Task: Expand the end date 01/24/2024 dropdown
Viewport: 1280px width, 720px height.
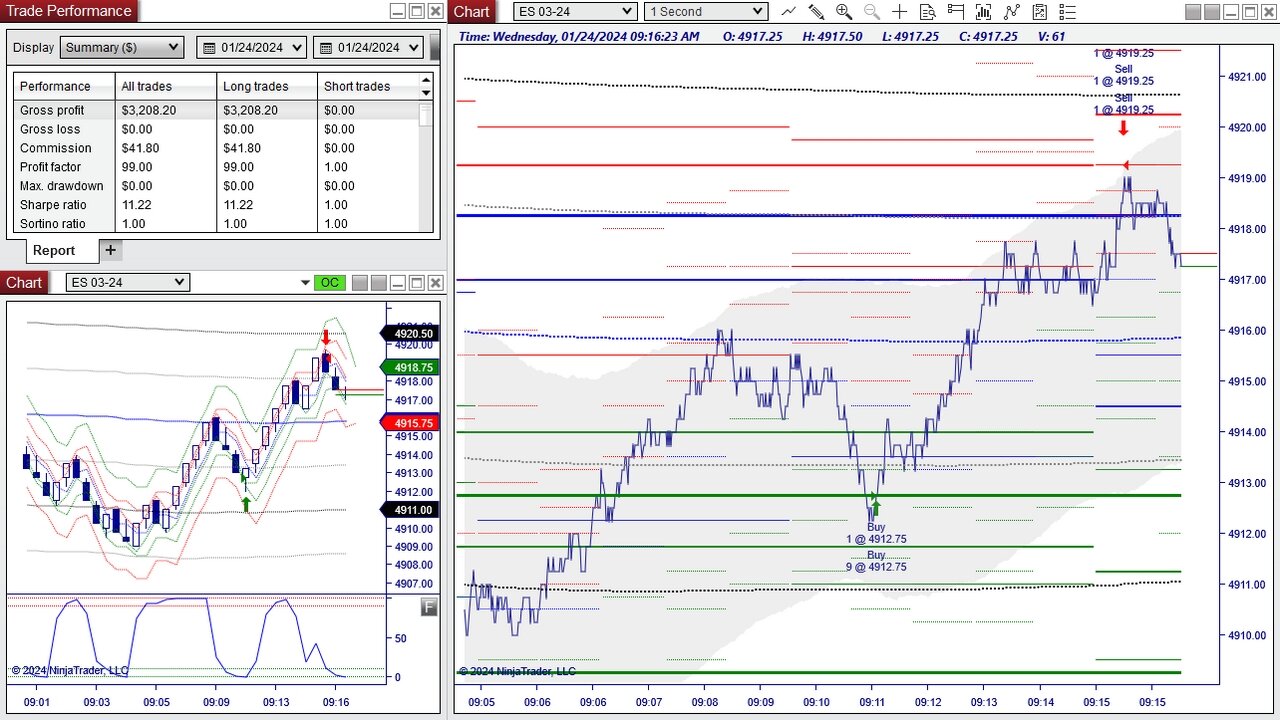Action: 412,48
